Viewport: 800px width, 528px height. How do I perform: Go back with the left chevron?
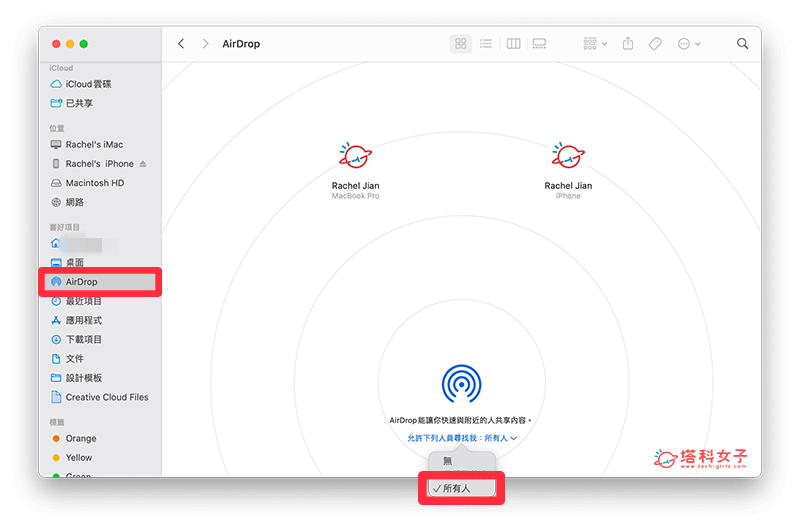(181, 44)
